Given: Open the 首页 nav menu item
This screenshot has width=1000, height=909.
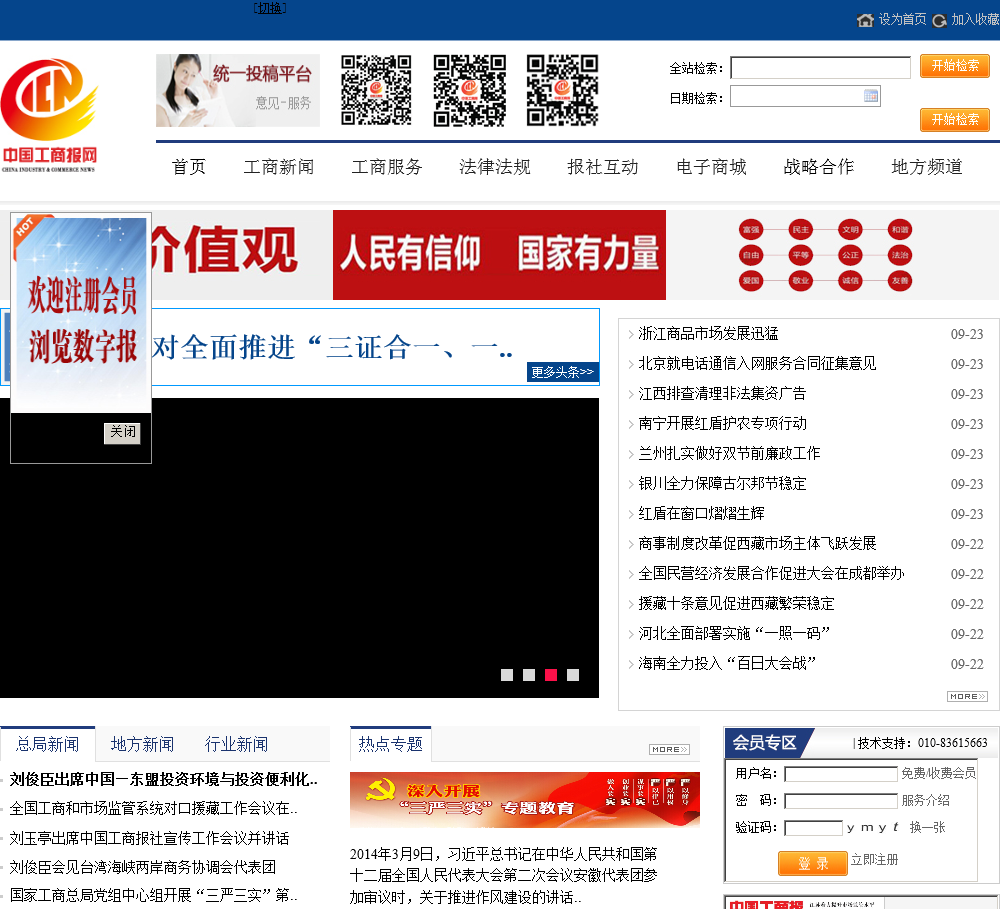Looking at the screenshot, I should (189, 167).
